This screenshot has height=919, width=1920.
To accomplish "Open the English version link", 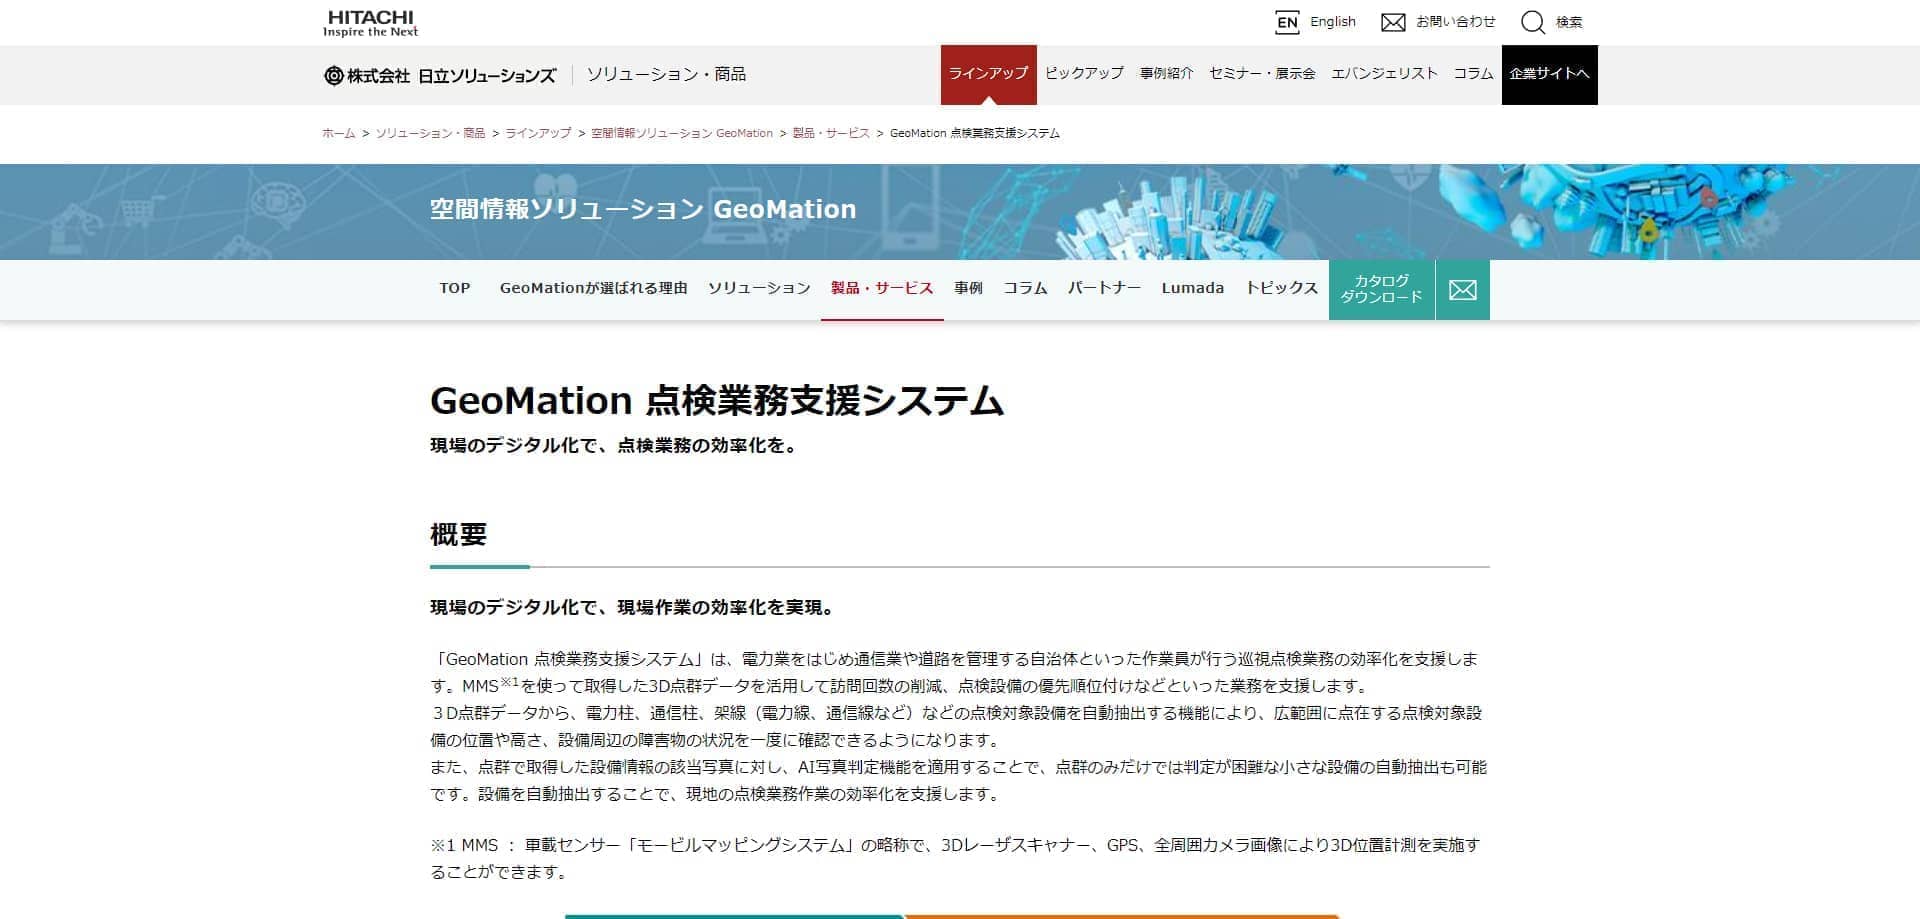I will point(1333,22).
